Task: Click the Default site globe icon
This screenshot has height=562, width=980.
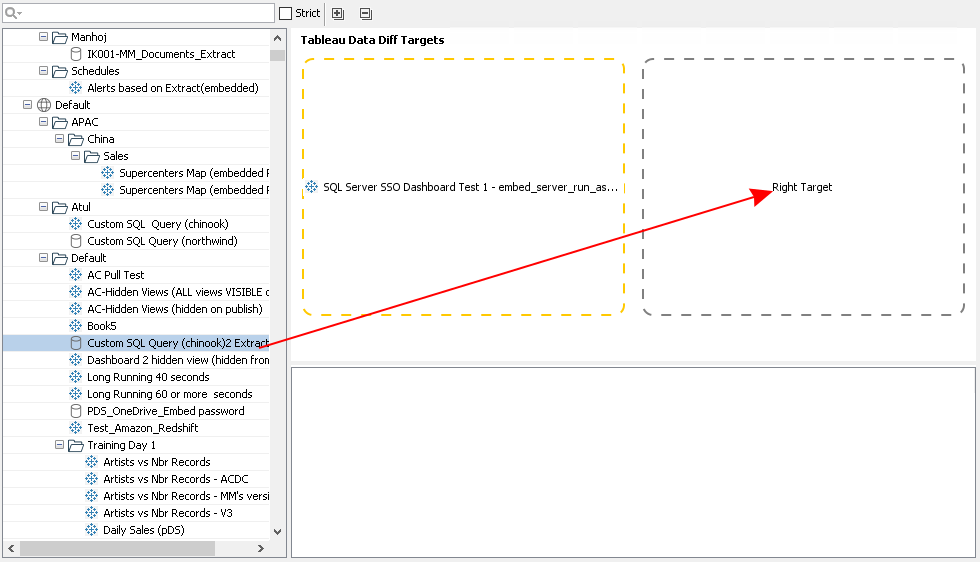Action: point(44,104)
